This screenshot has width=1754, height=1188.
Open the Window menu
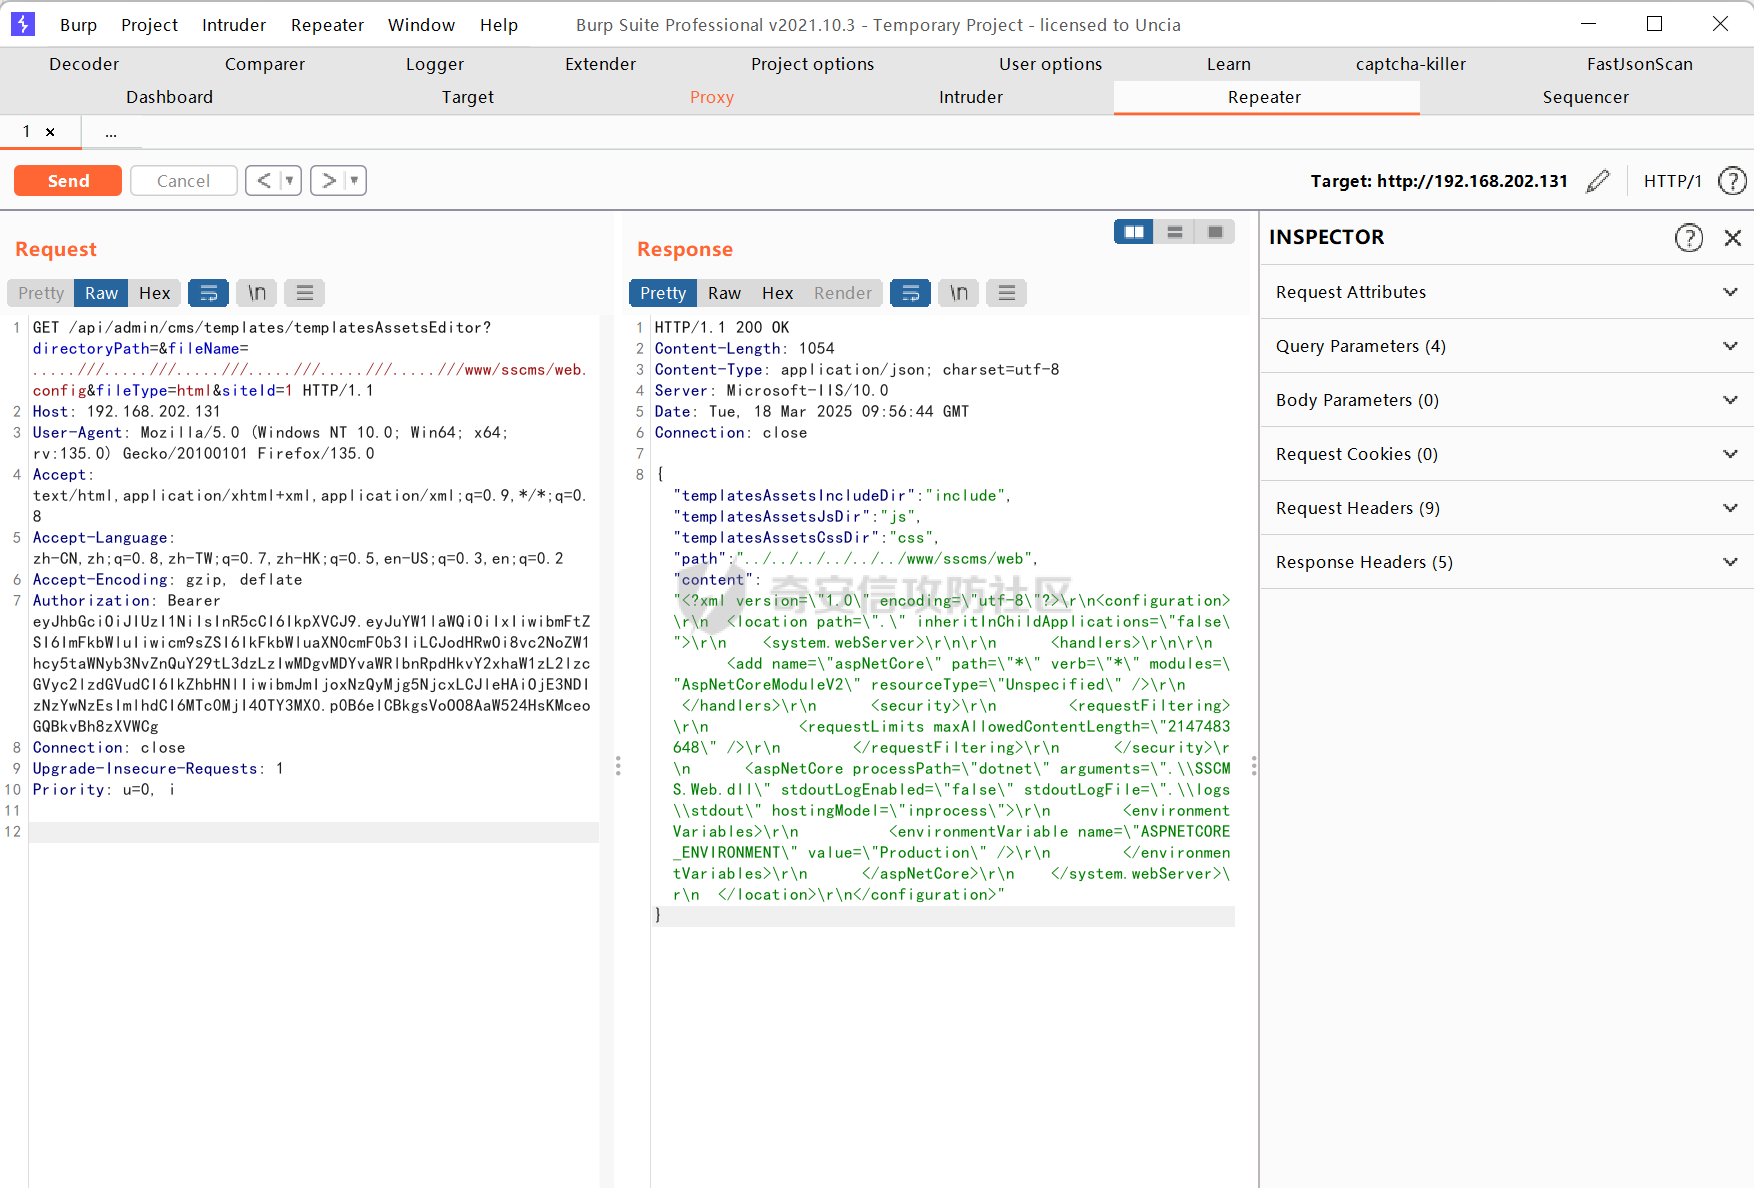tap(421, 25)
